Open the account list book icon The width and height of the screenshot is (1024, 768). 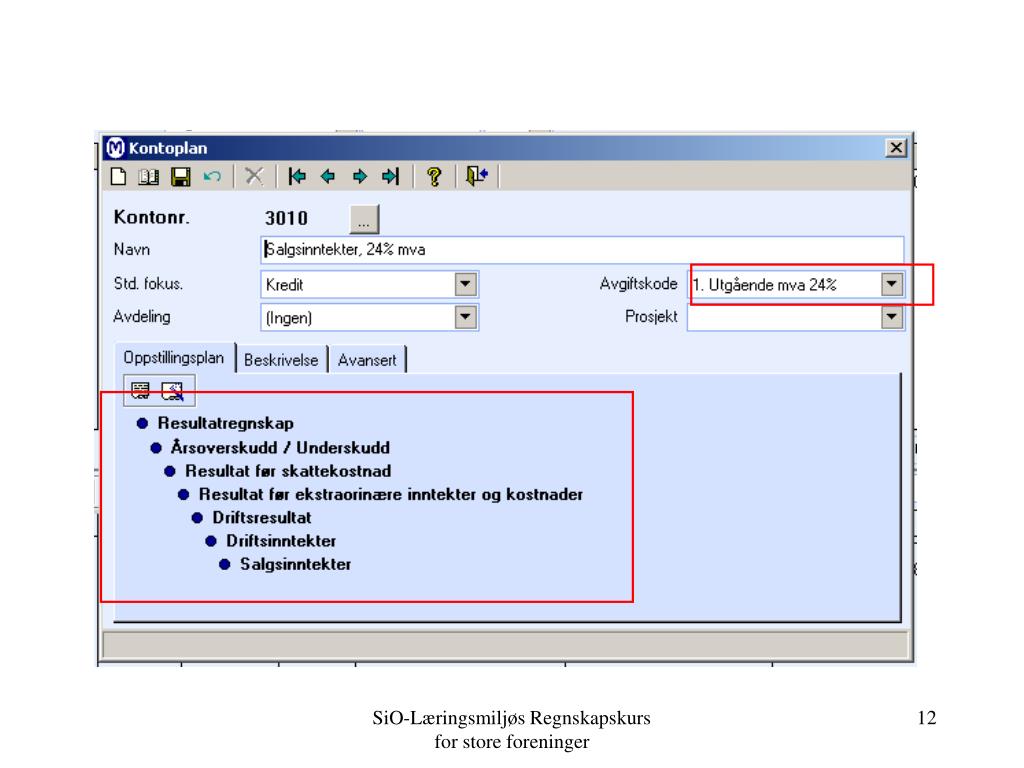click(148, 177)
